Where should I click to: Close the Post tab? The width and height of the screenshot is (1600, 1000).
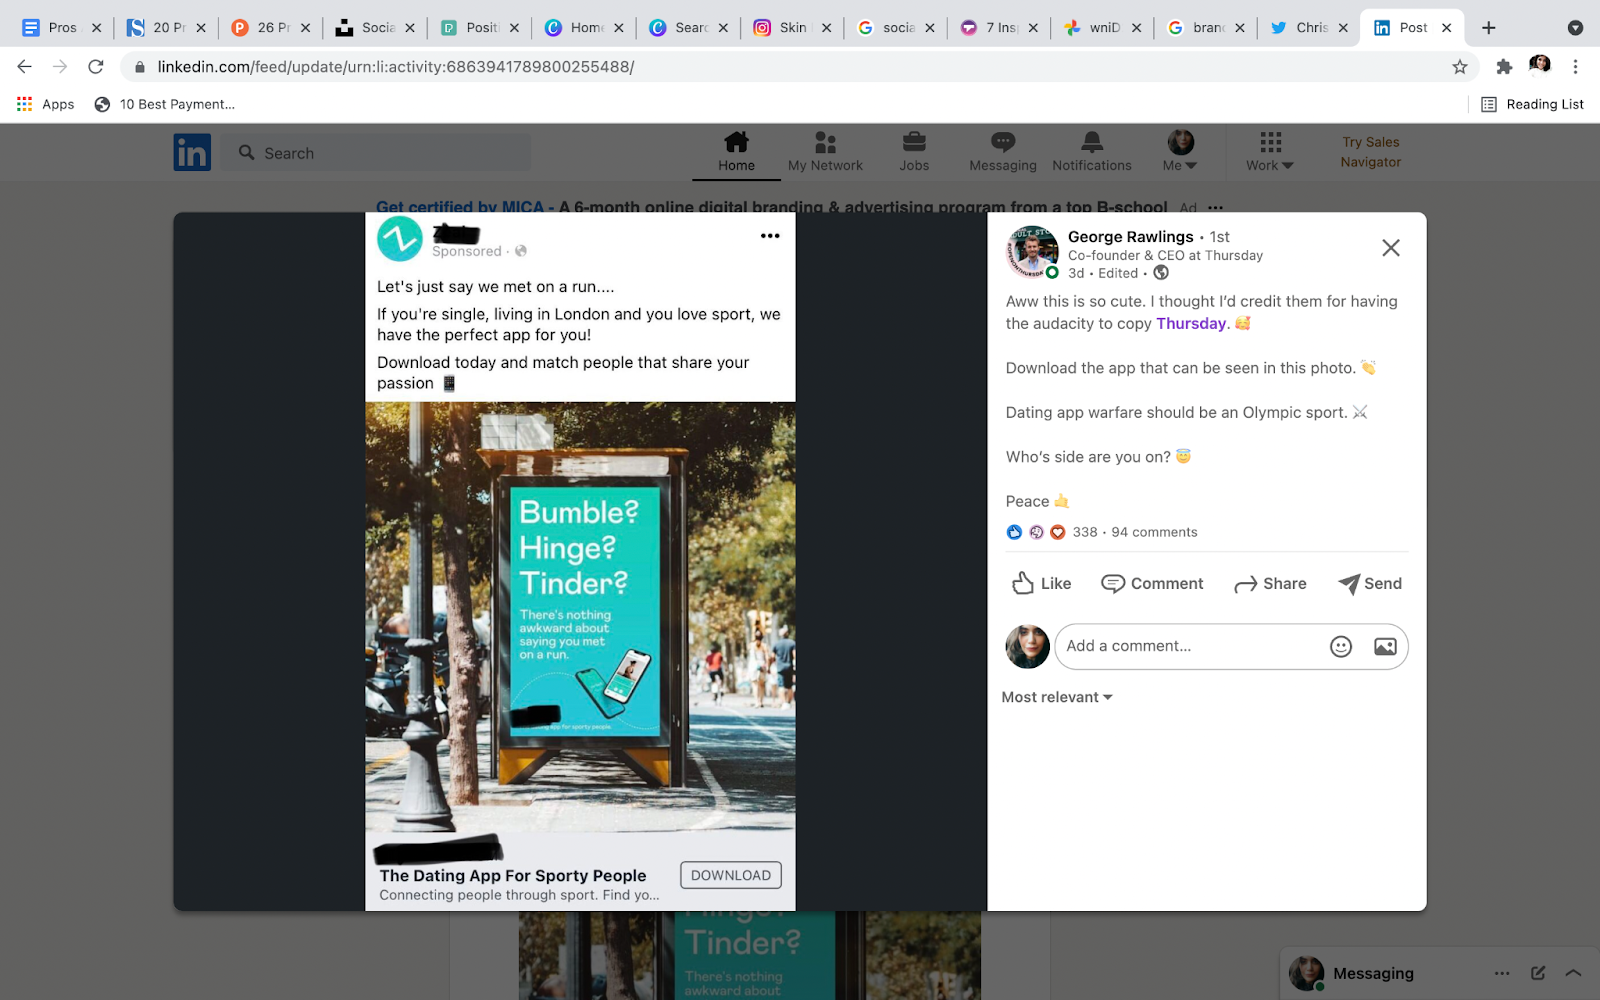coord(1446,28)
